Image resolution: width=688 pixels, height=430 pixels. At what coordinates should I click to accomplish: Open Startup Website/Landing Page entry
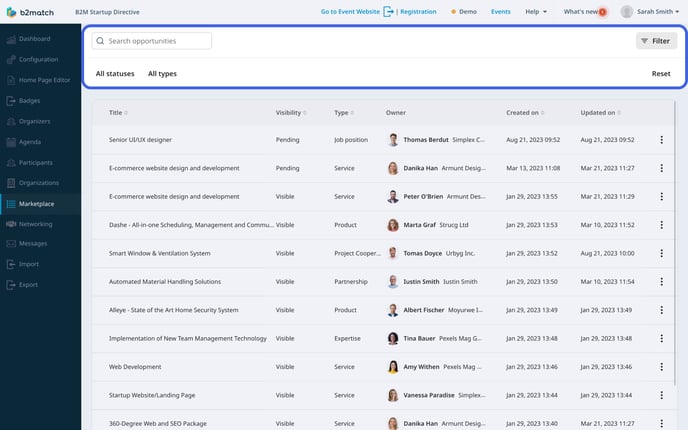152,395
